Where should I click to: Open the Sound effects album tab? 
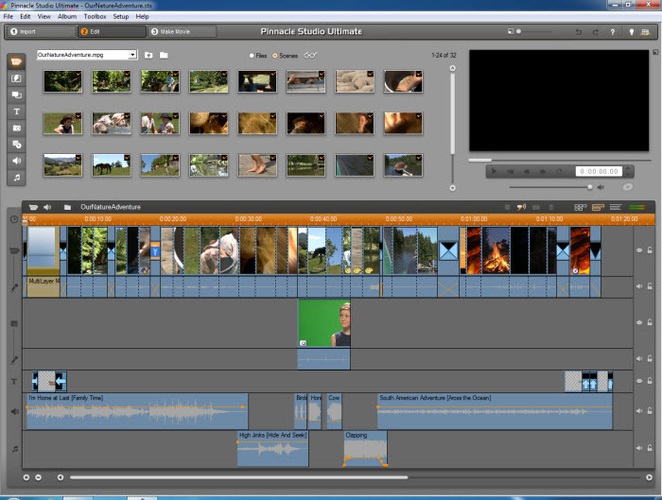click(16, 161)
